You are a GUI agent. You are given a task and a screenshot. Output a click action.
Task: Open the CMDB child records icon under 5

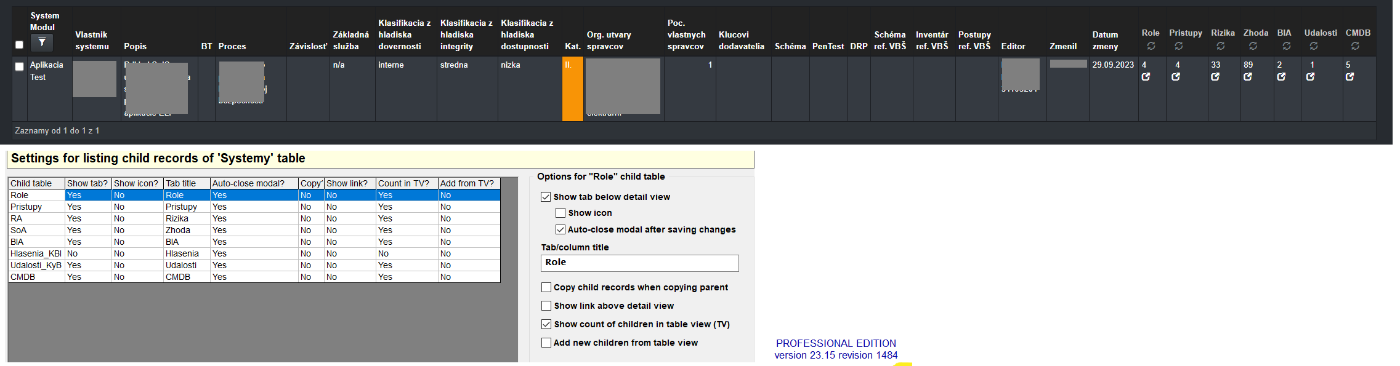(x=1351, y=76)
